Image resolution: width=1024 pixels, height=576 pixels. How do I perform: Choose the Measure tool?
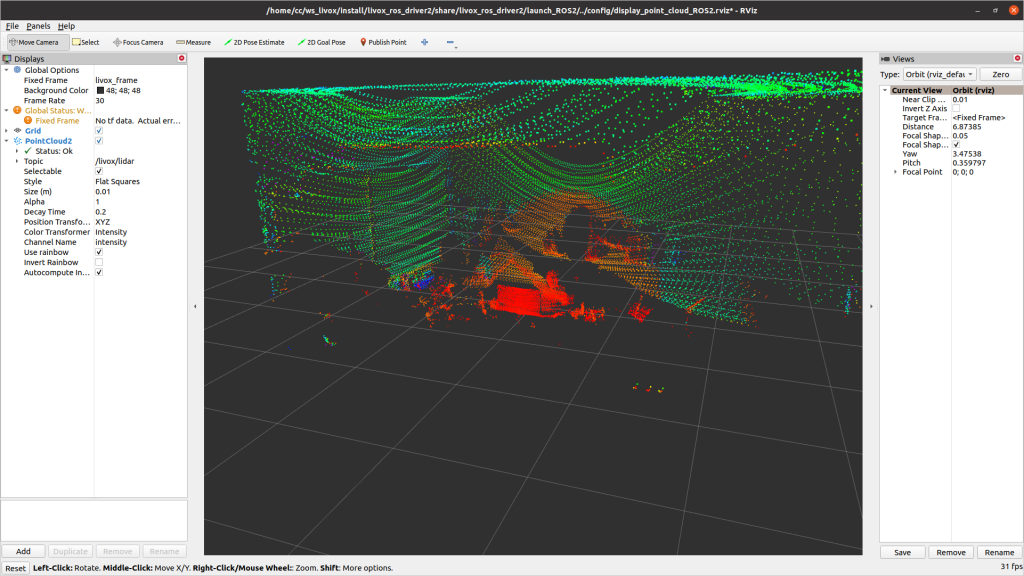click(193, 42)
